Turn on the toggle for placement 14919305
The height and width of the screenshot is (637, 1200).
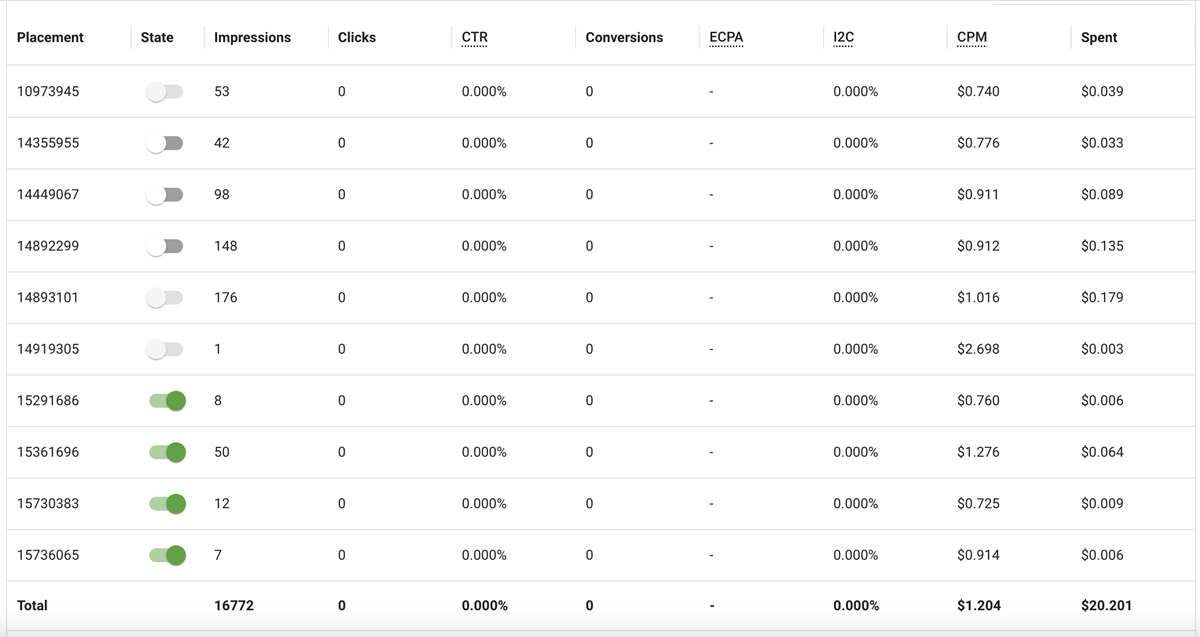point(165,348)
